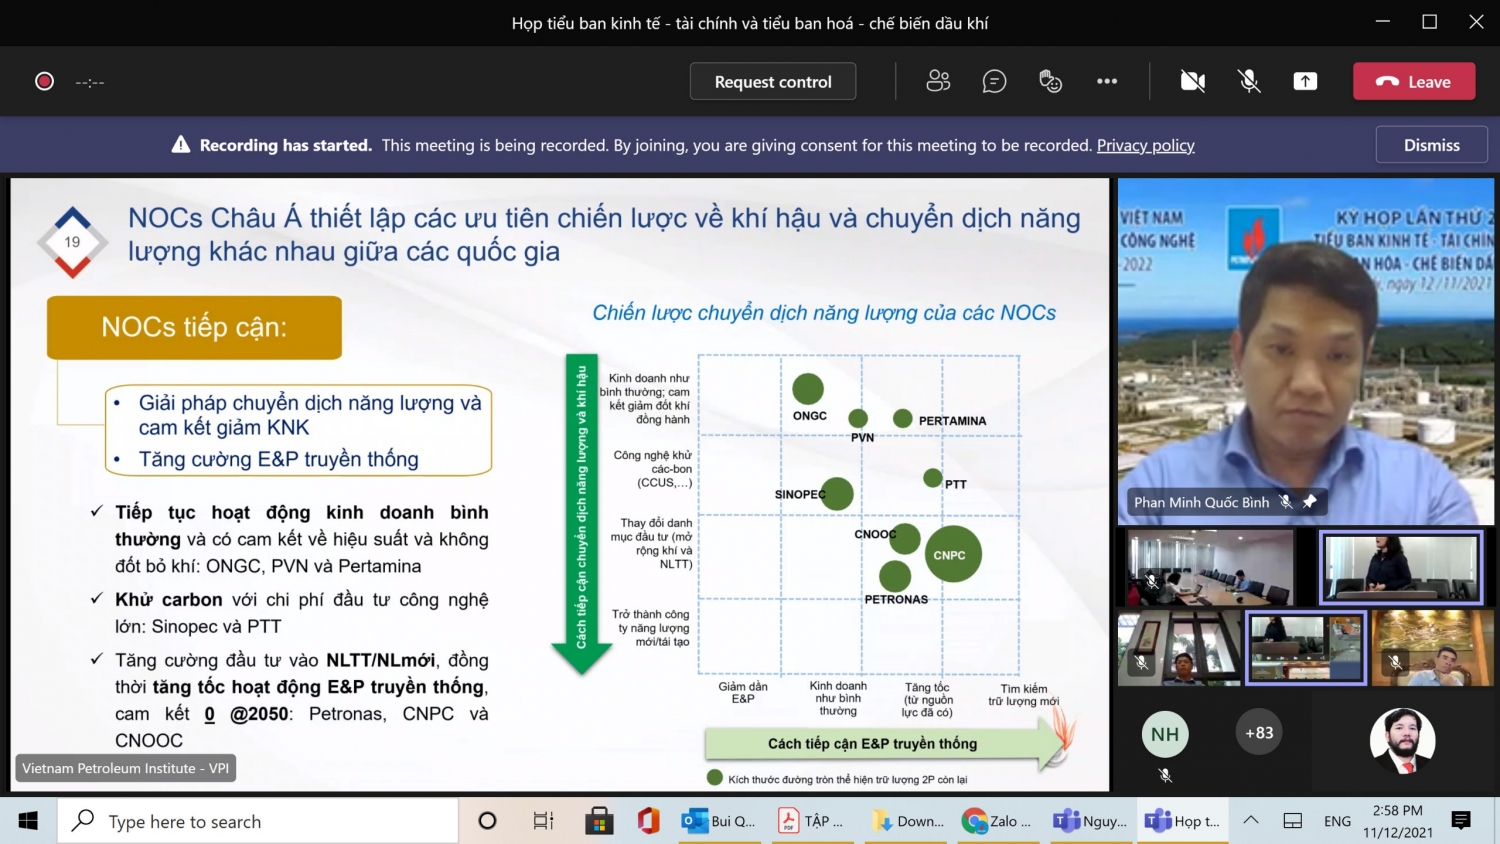Click pin icon beside Phan Minh Quốc Bình
This screenshot has height=844, width=1500.
tap(1310, 502)
